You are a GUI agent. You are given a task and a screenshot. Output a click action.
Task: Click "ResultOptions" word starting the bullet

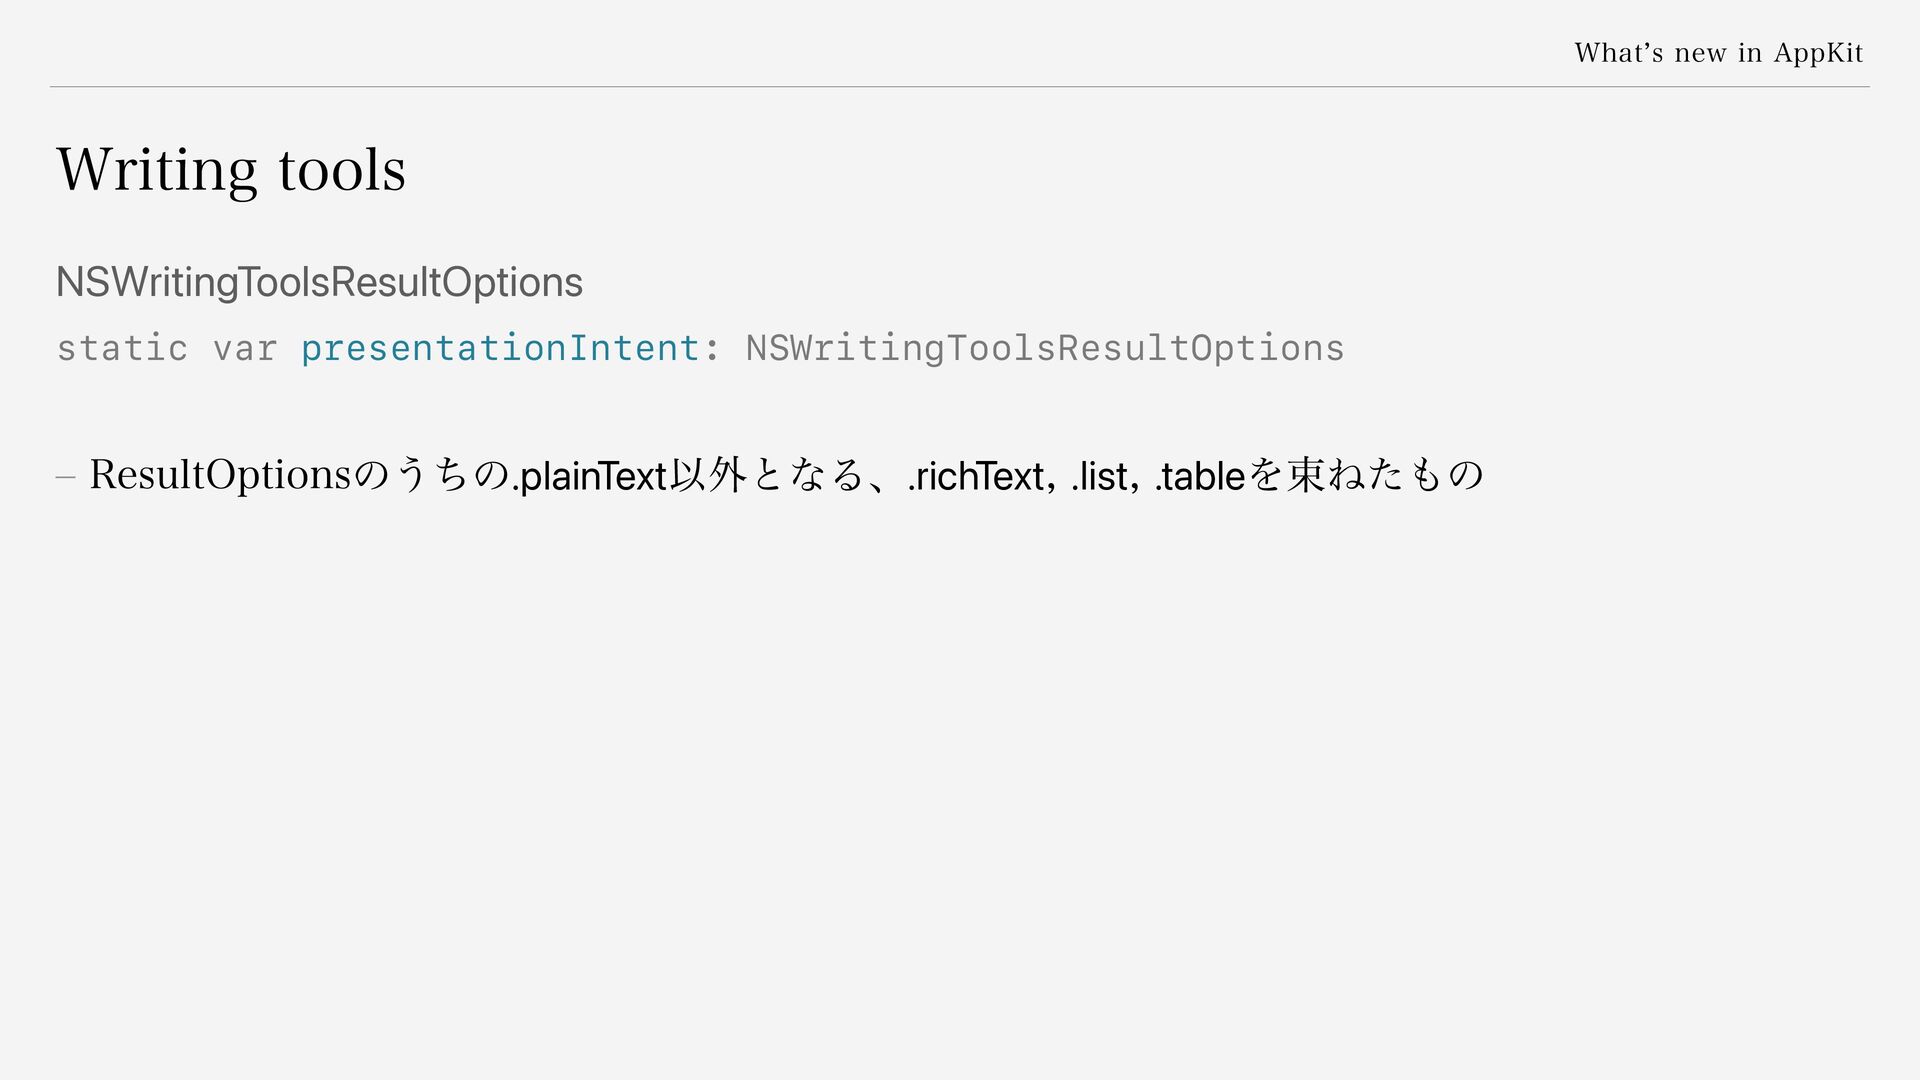tap(220, 475)
